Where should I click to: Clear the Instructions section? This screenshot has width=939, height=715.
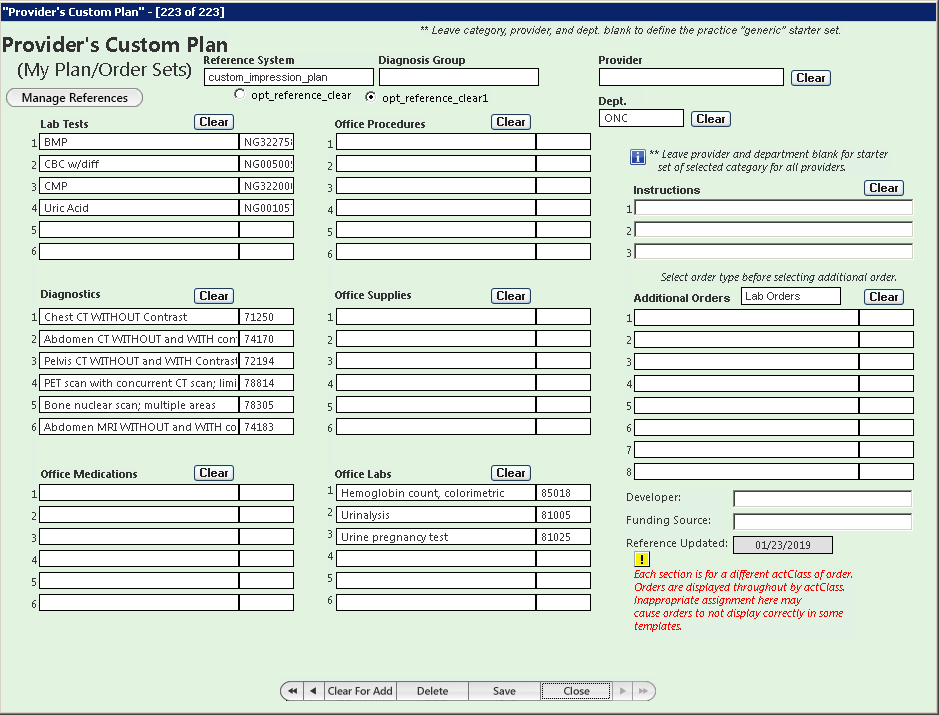click(884, 188)
